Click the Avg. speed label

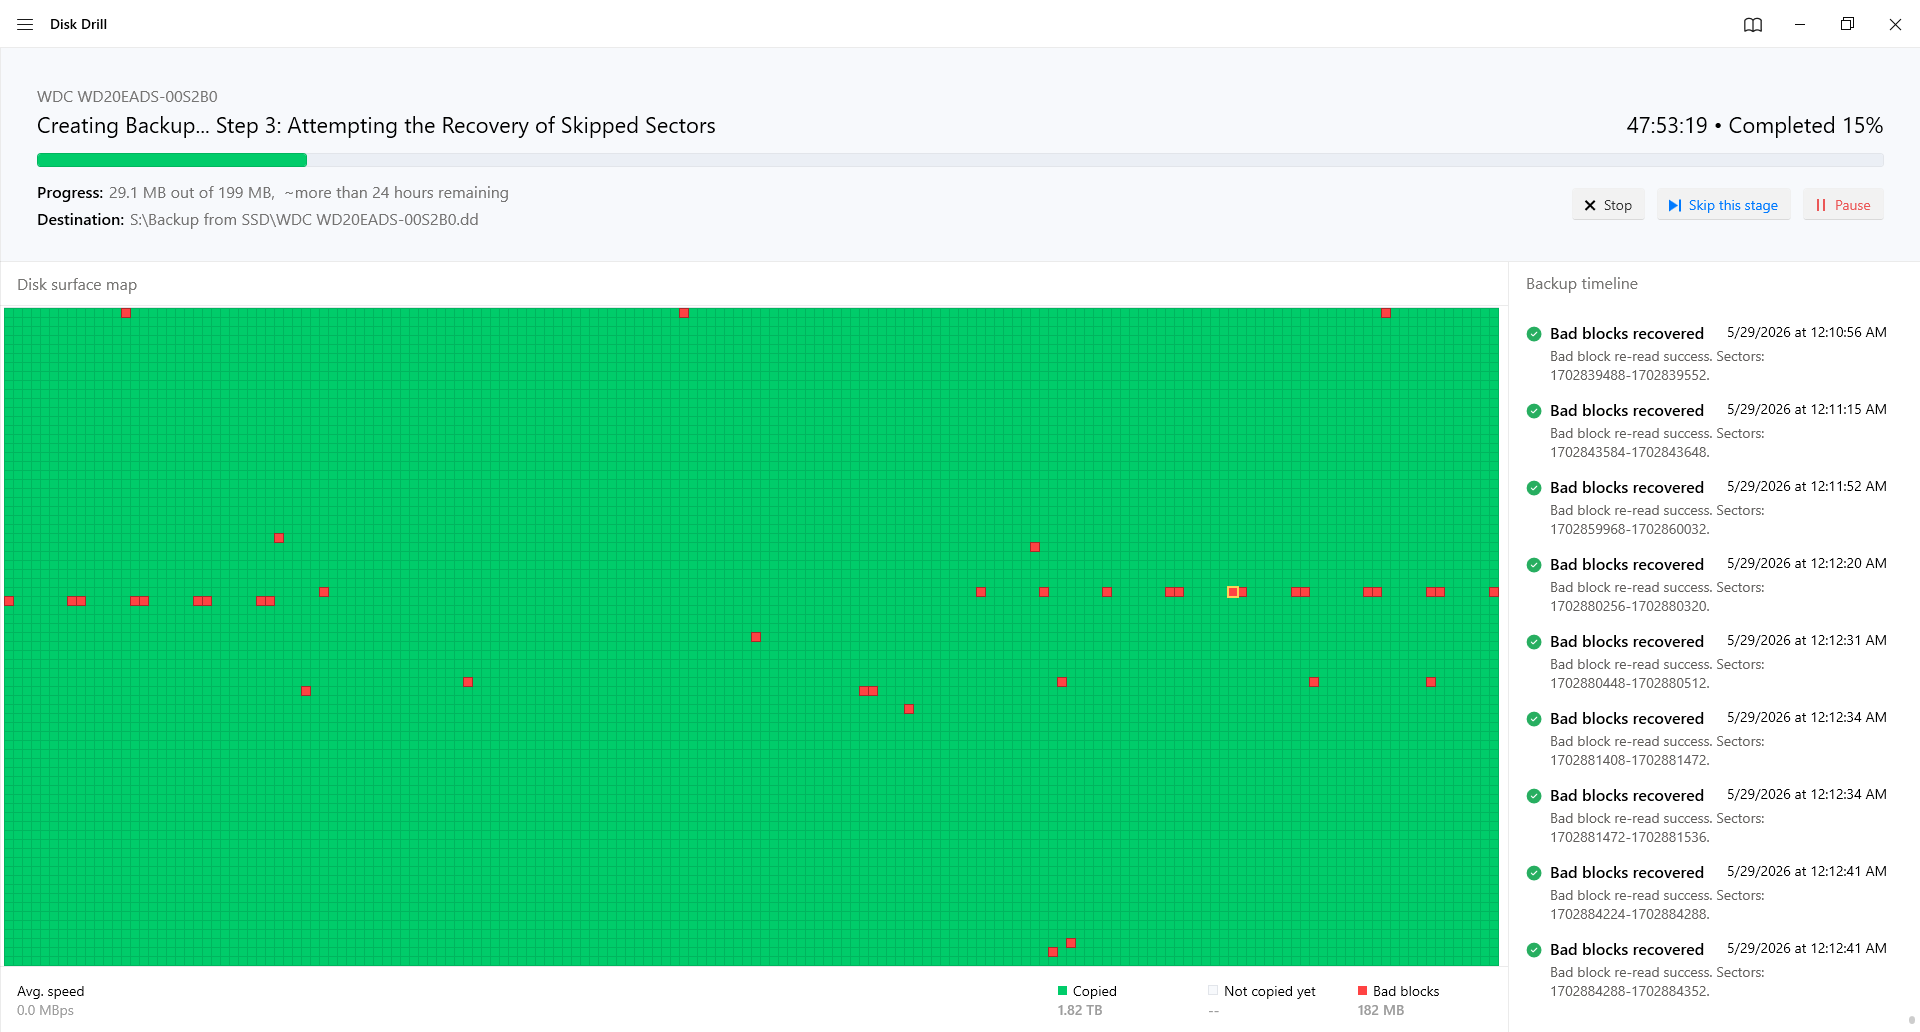(51, 991)
